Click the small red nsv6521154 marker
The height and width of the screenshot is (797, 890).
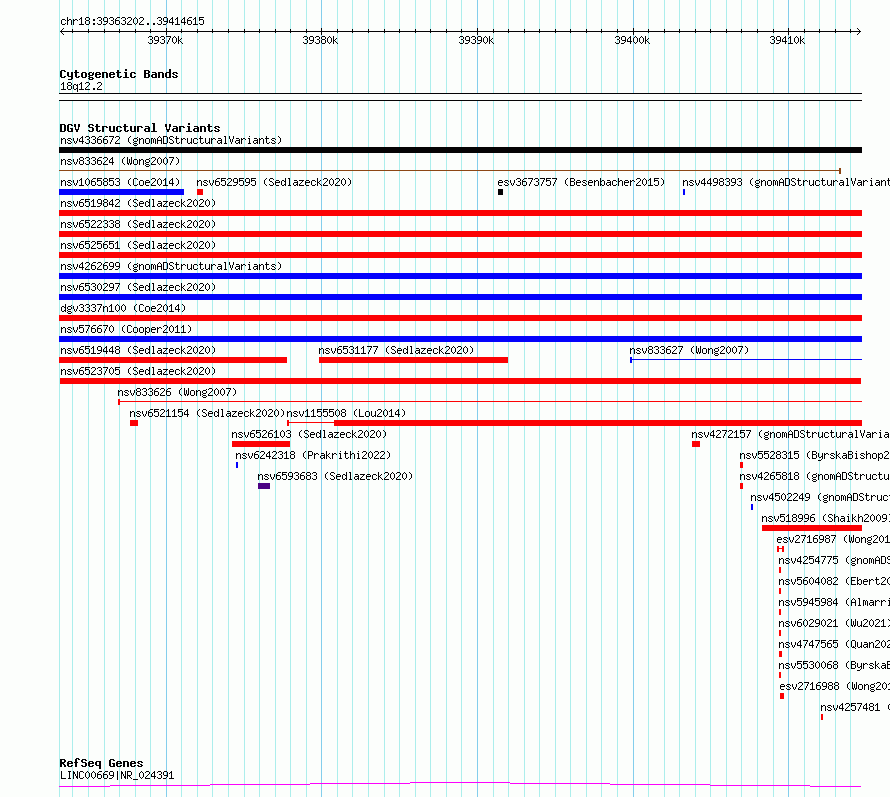pos(134,423)
